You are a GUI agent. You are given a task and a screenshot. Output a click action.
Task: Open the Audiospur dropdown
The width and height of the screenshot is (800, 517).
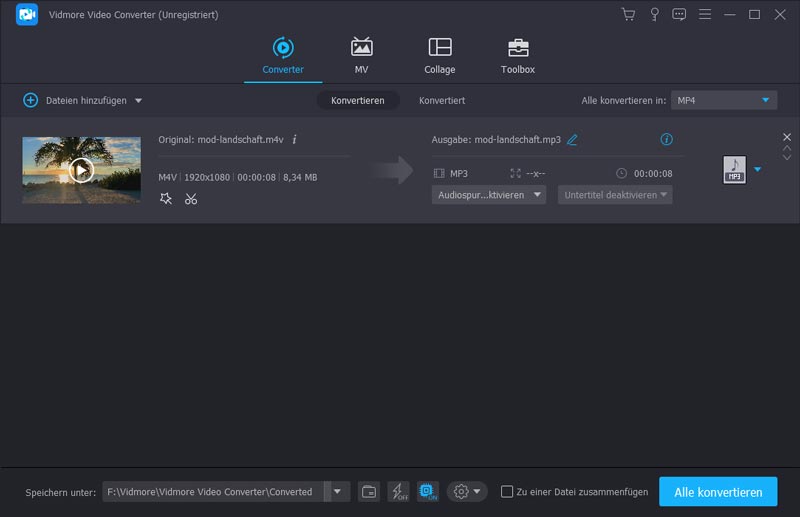489,195
